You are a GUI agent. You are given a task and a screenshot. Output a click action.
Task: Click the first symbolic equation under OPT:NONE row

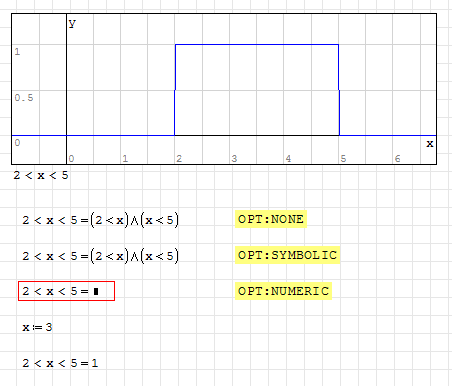click(100, 220)
